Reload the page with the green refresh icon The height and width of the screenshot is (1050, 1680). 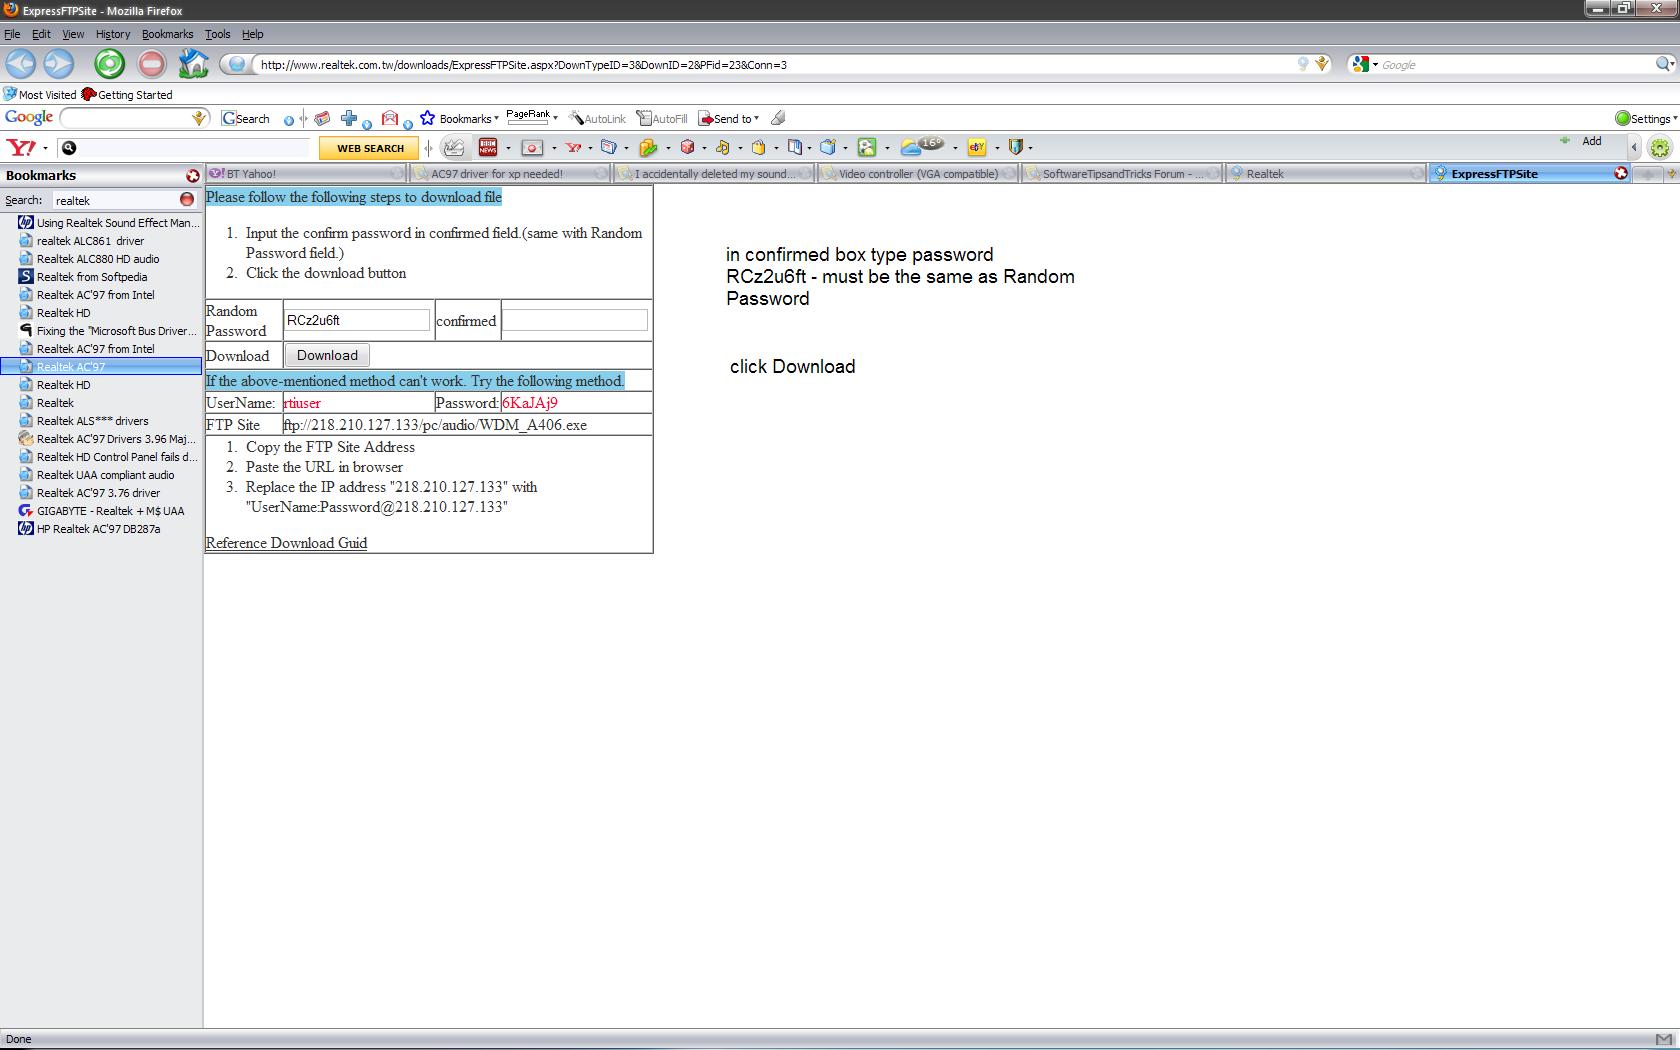coord(109,64)
